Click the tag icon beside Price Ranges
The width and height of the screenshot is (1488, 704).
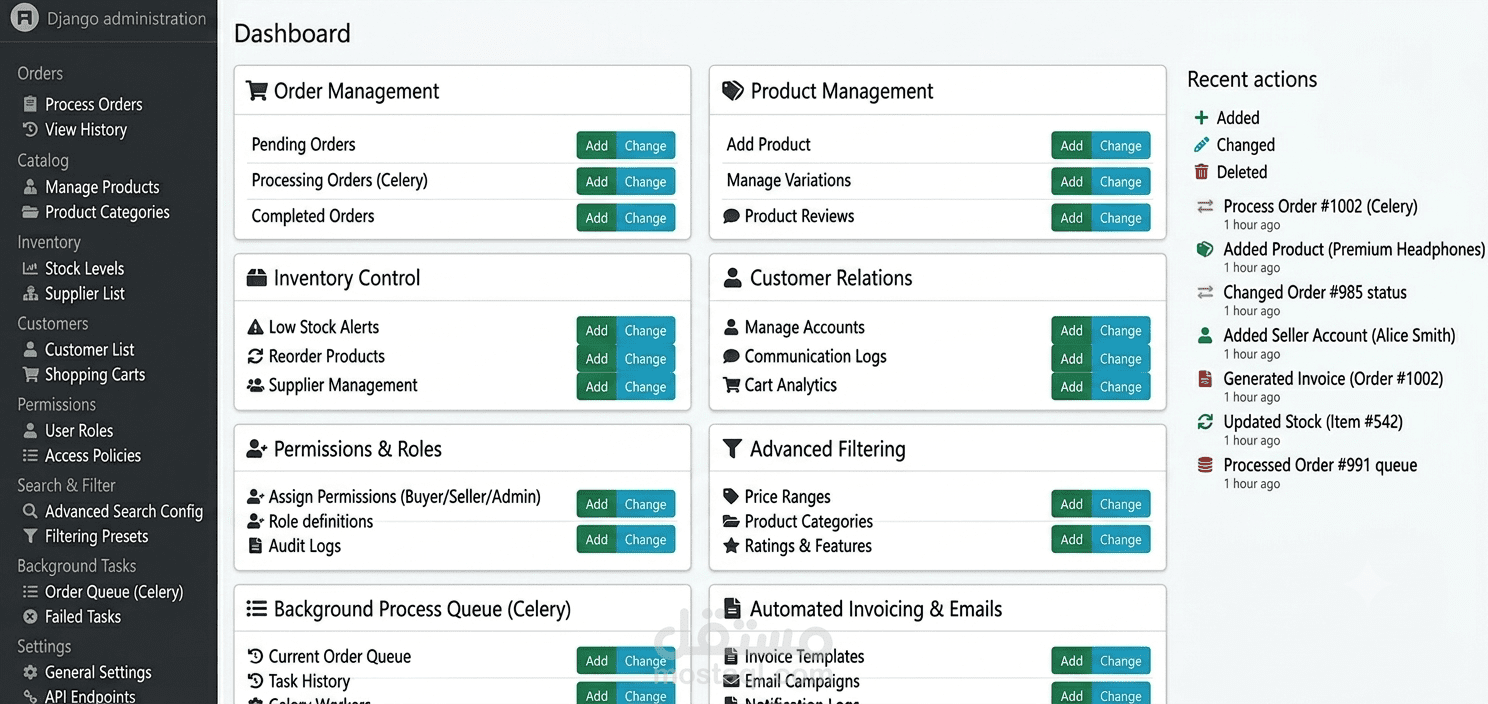[x=731, y=496]
